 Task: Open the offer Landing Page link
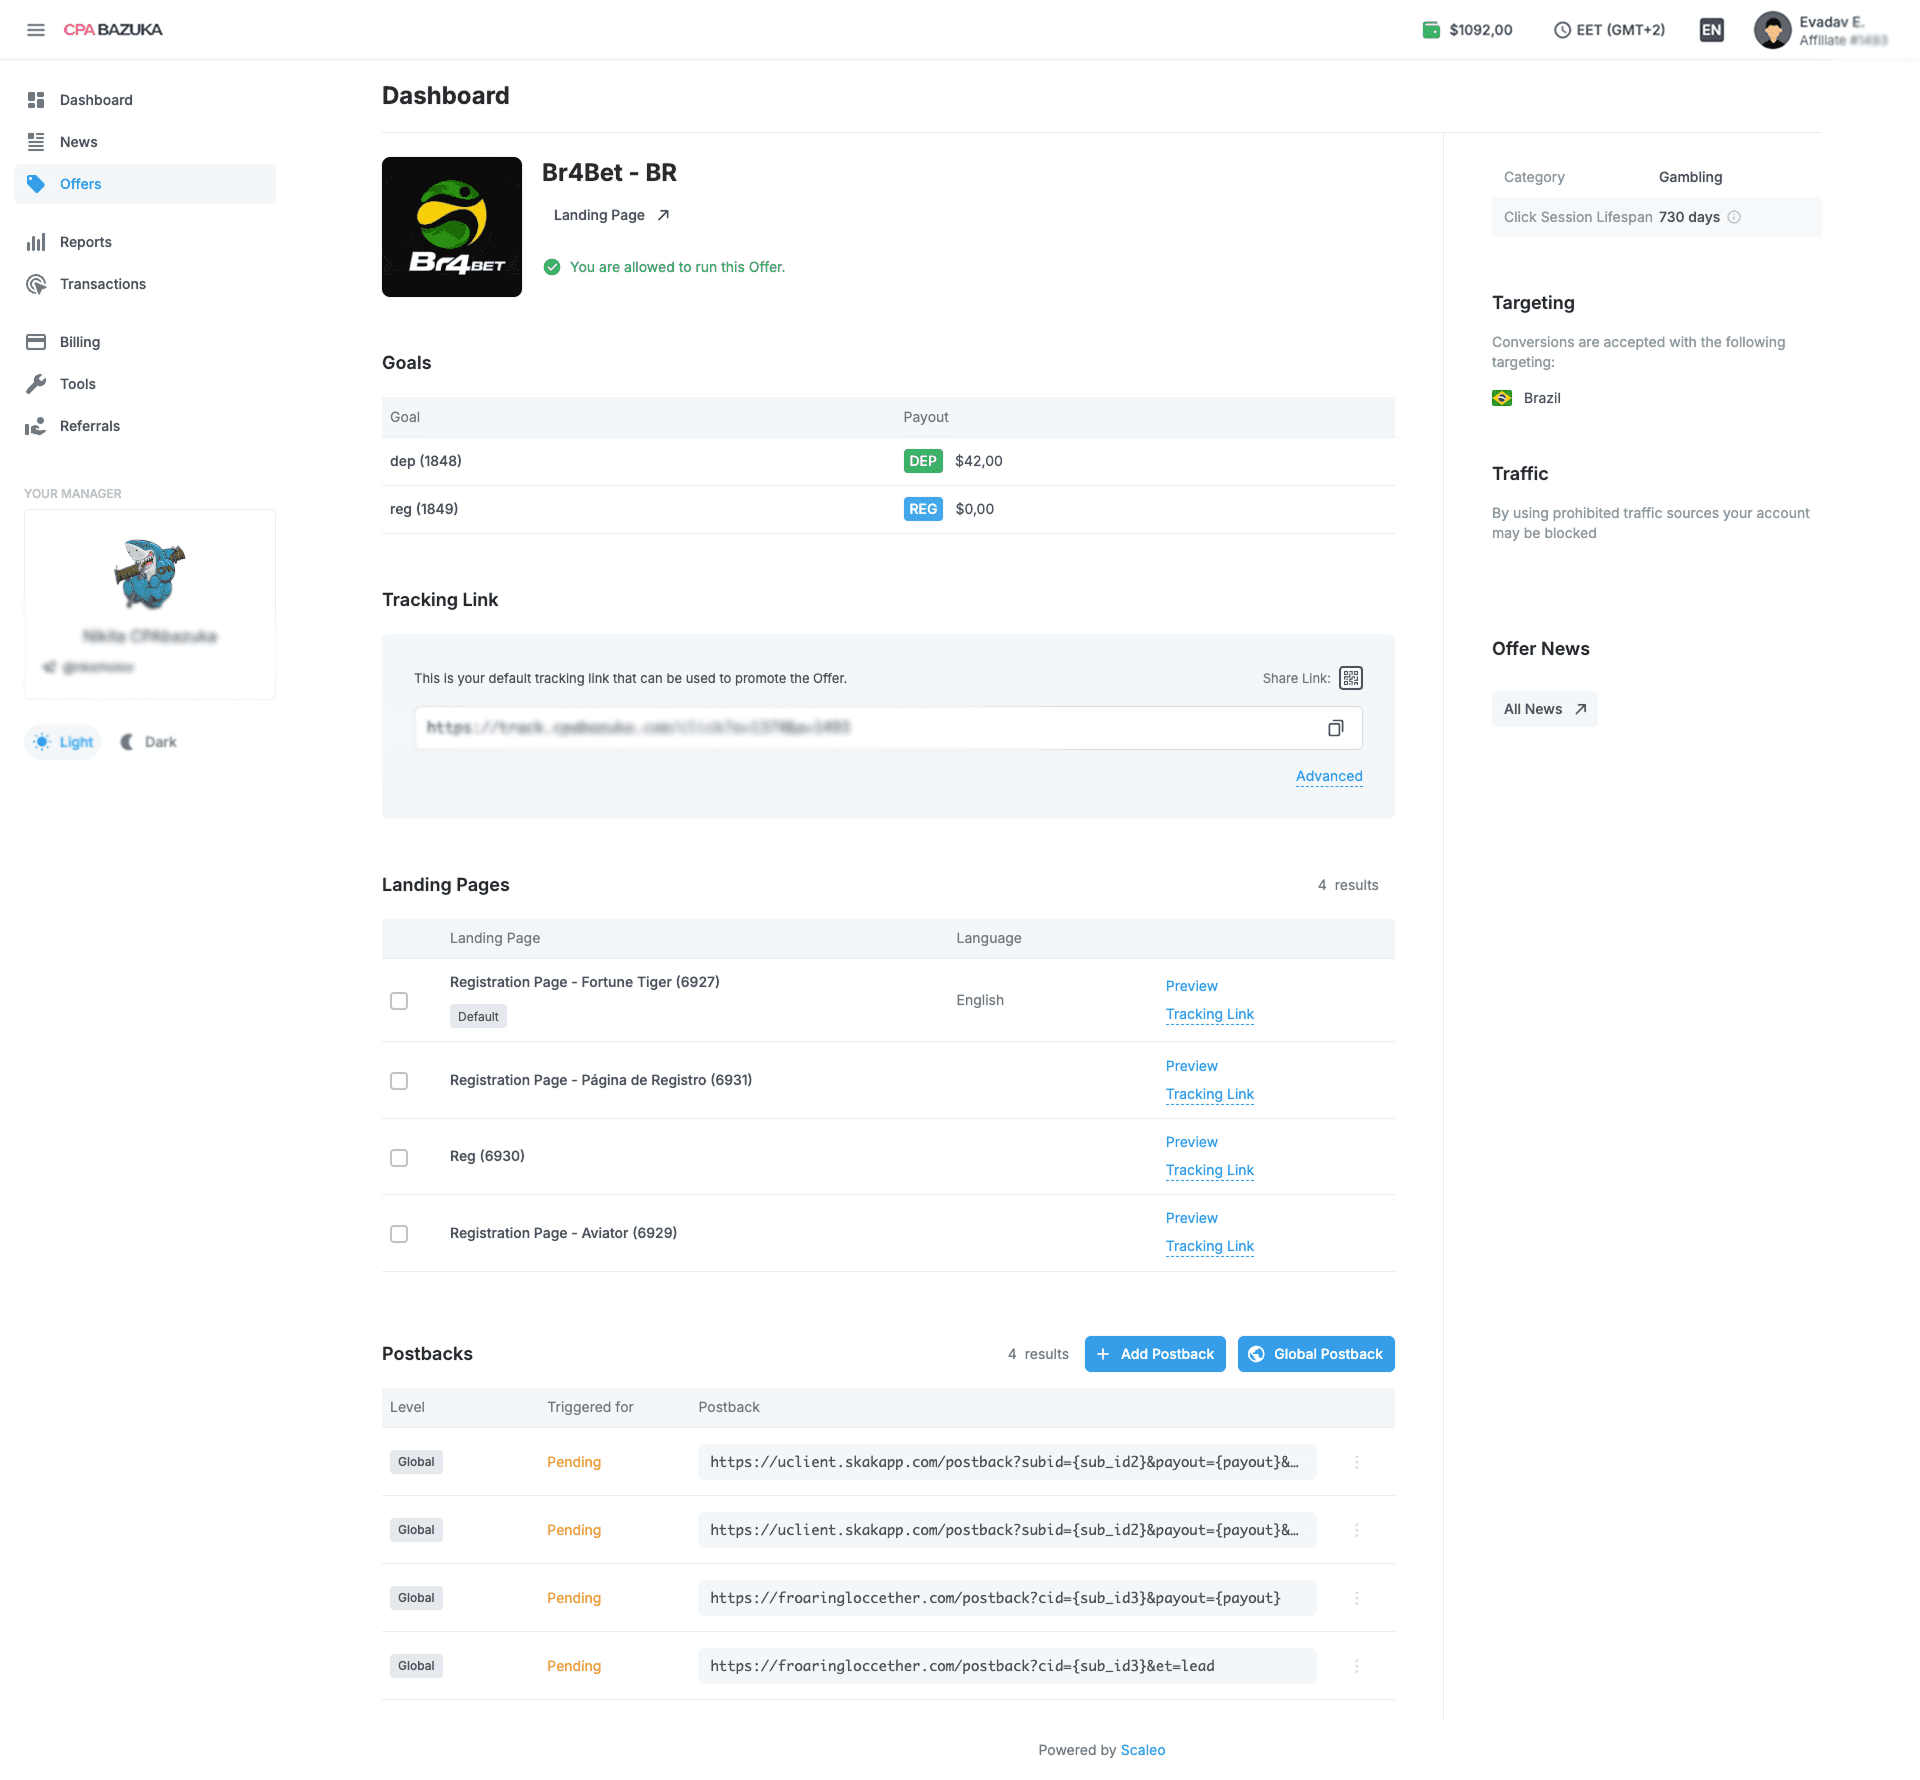(x=611, y=215)
